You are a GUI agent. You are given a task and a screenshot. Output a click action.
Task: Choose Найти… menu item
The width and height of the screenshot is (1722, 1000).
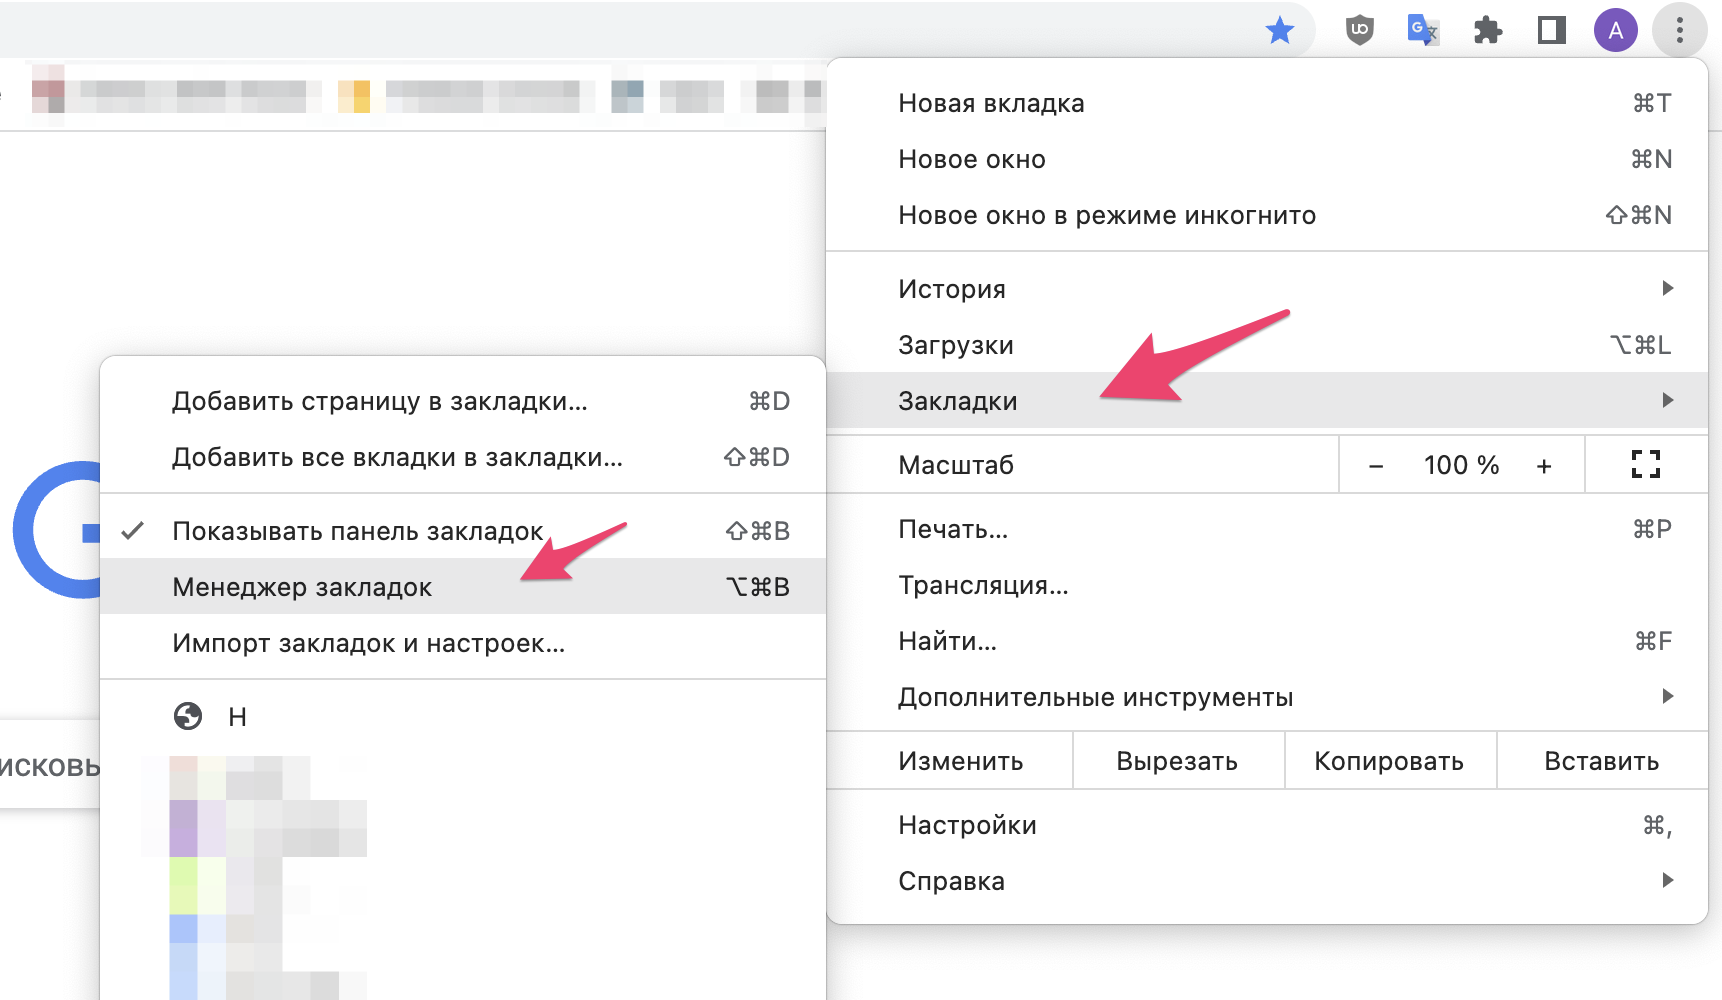click(x=1267, y=641)
